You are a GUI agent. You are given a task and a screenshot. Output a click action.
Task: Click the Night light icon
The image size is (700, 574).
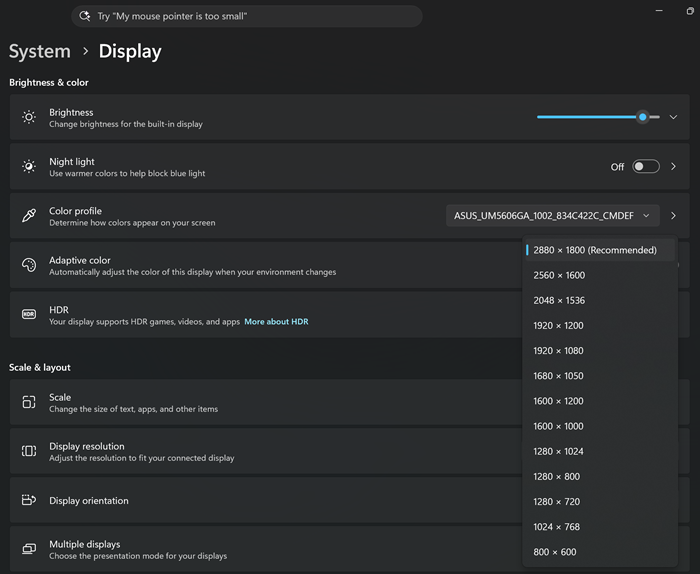coord(29,166)
